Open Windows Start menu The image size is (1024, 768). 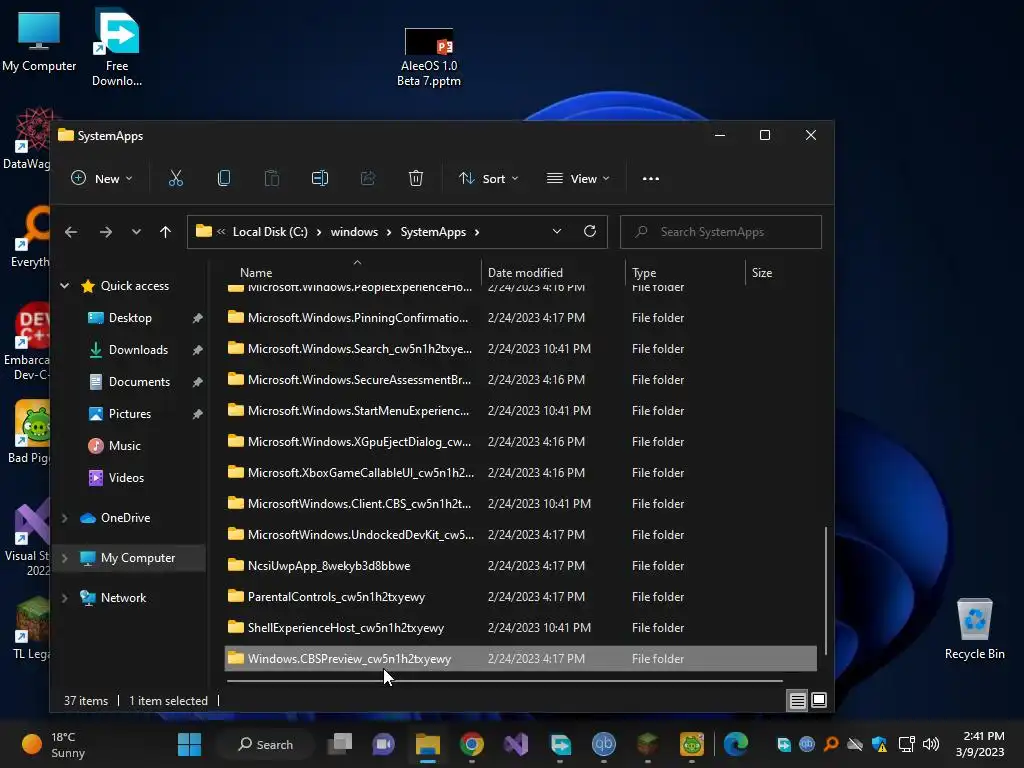tap(189, 744)
